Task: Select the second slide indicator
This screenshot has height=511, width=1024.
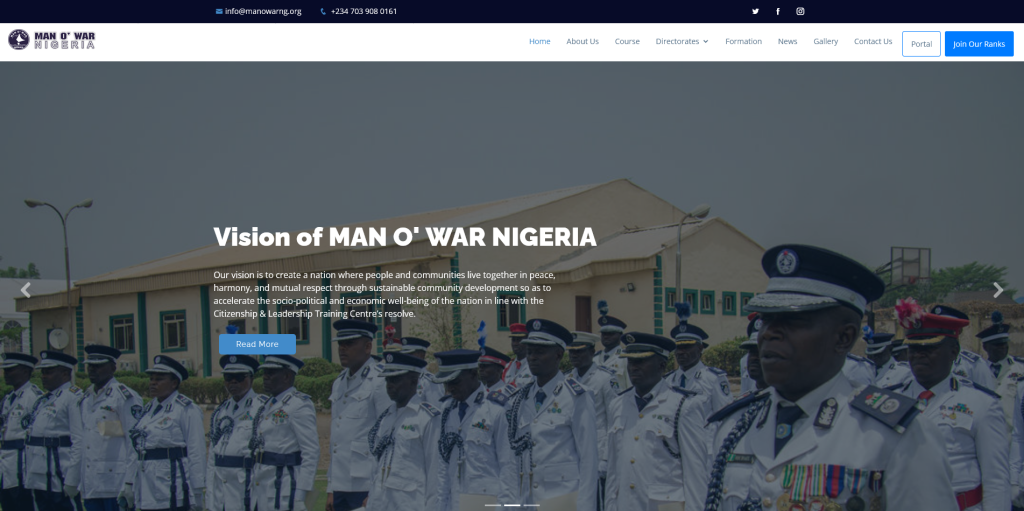Action: tap(512, 505)
